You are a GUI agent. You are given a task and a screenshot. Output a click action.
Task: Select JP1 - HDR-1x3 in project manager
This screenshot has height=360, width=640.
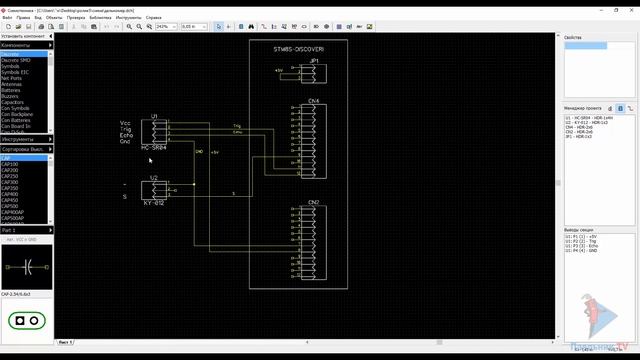578,137
